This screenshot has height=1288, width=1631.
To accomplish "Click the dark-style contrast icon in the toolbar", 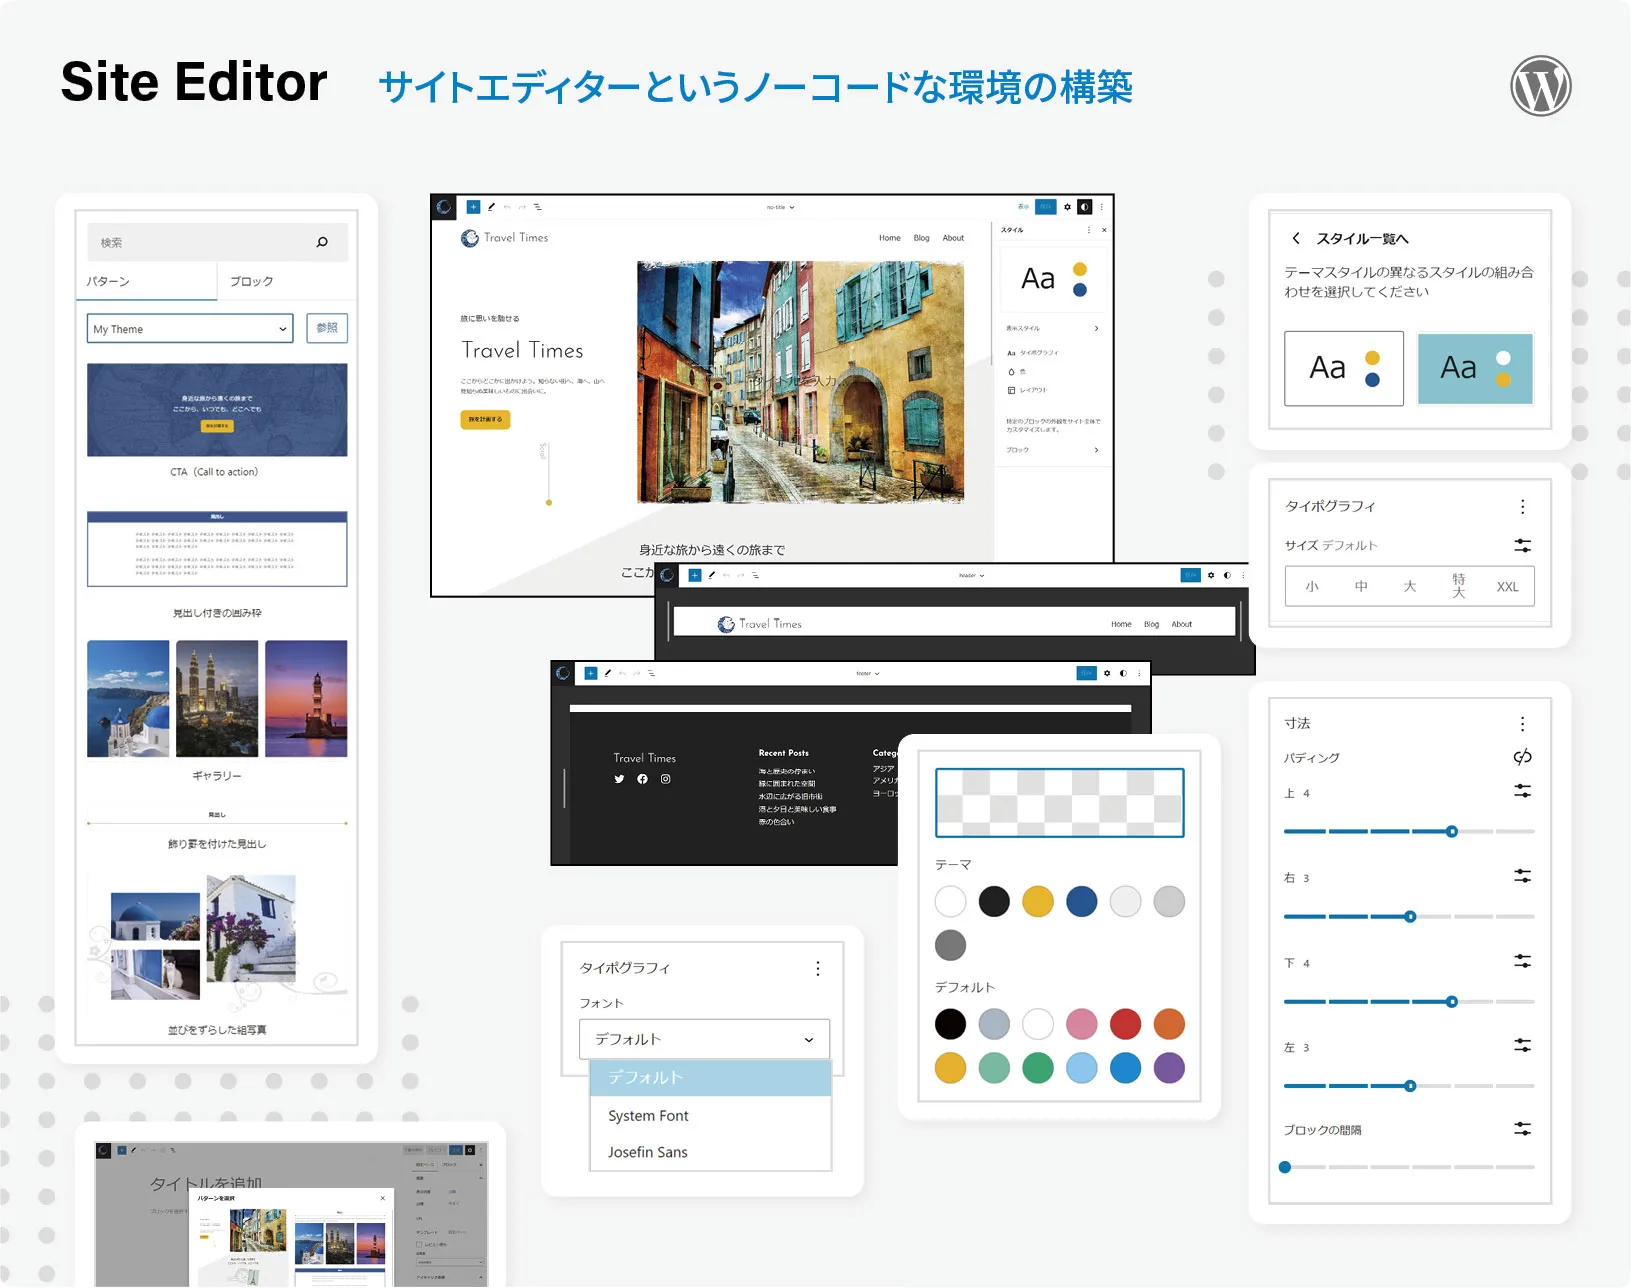I will click(x=1085, y=207).
